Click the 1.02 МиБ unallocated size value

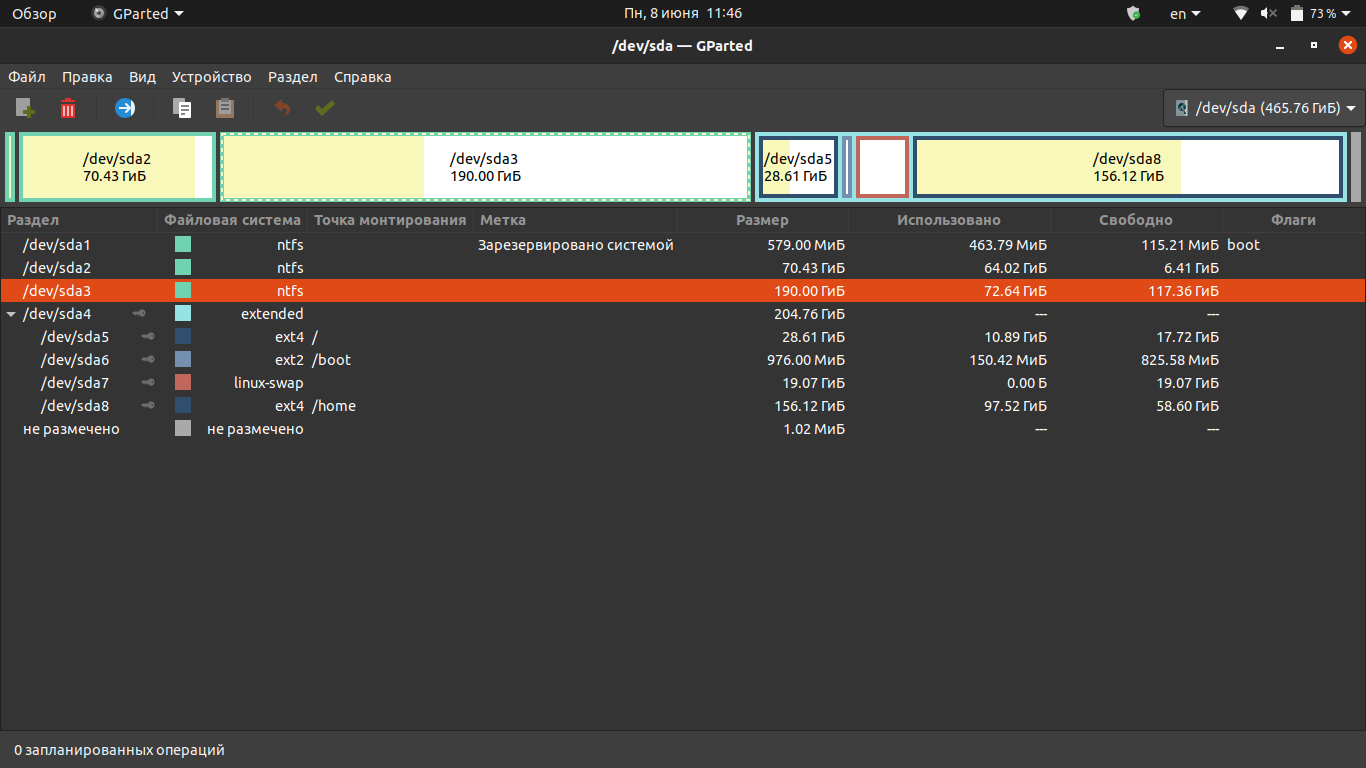coord(814,429)
